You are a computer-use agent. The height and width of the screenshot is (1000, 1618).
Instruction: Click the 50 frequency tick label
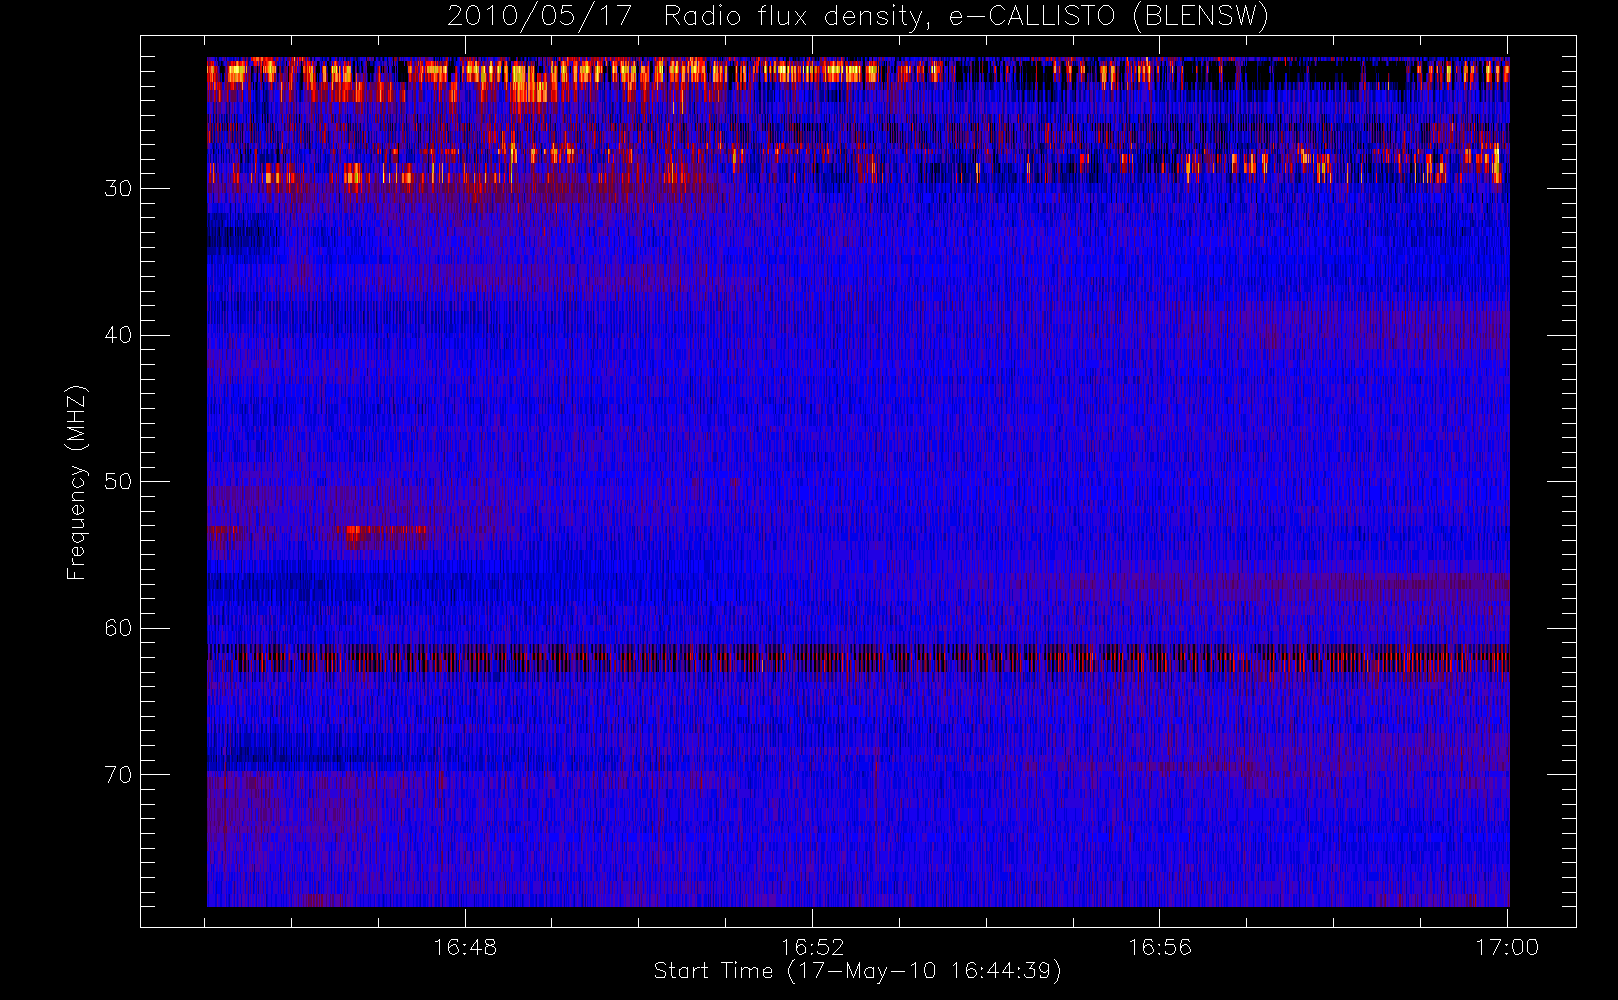(x=118, y=481)
